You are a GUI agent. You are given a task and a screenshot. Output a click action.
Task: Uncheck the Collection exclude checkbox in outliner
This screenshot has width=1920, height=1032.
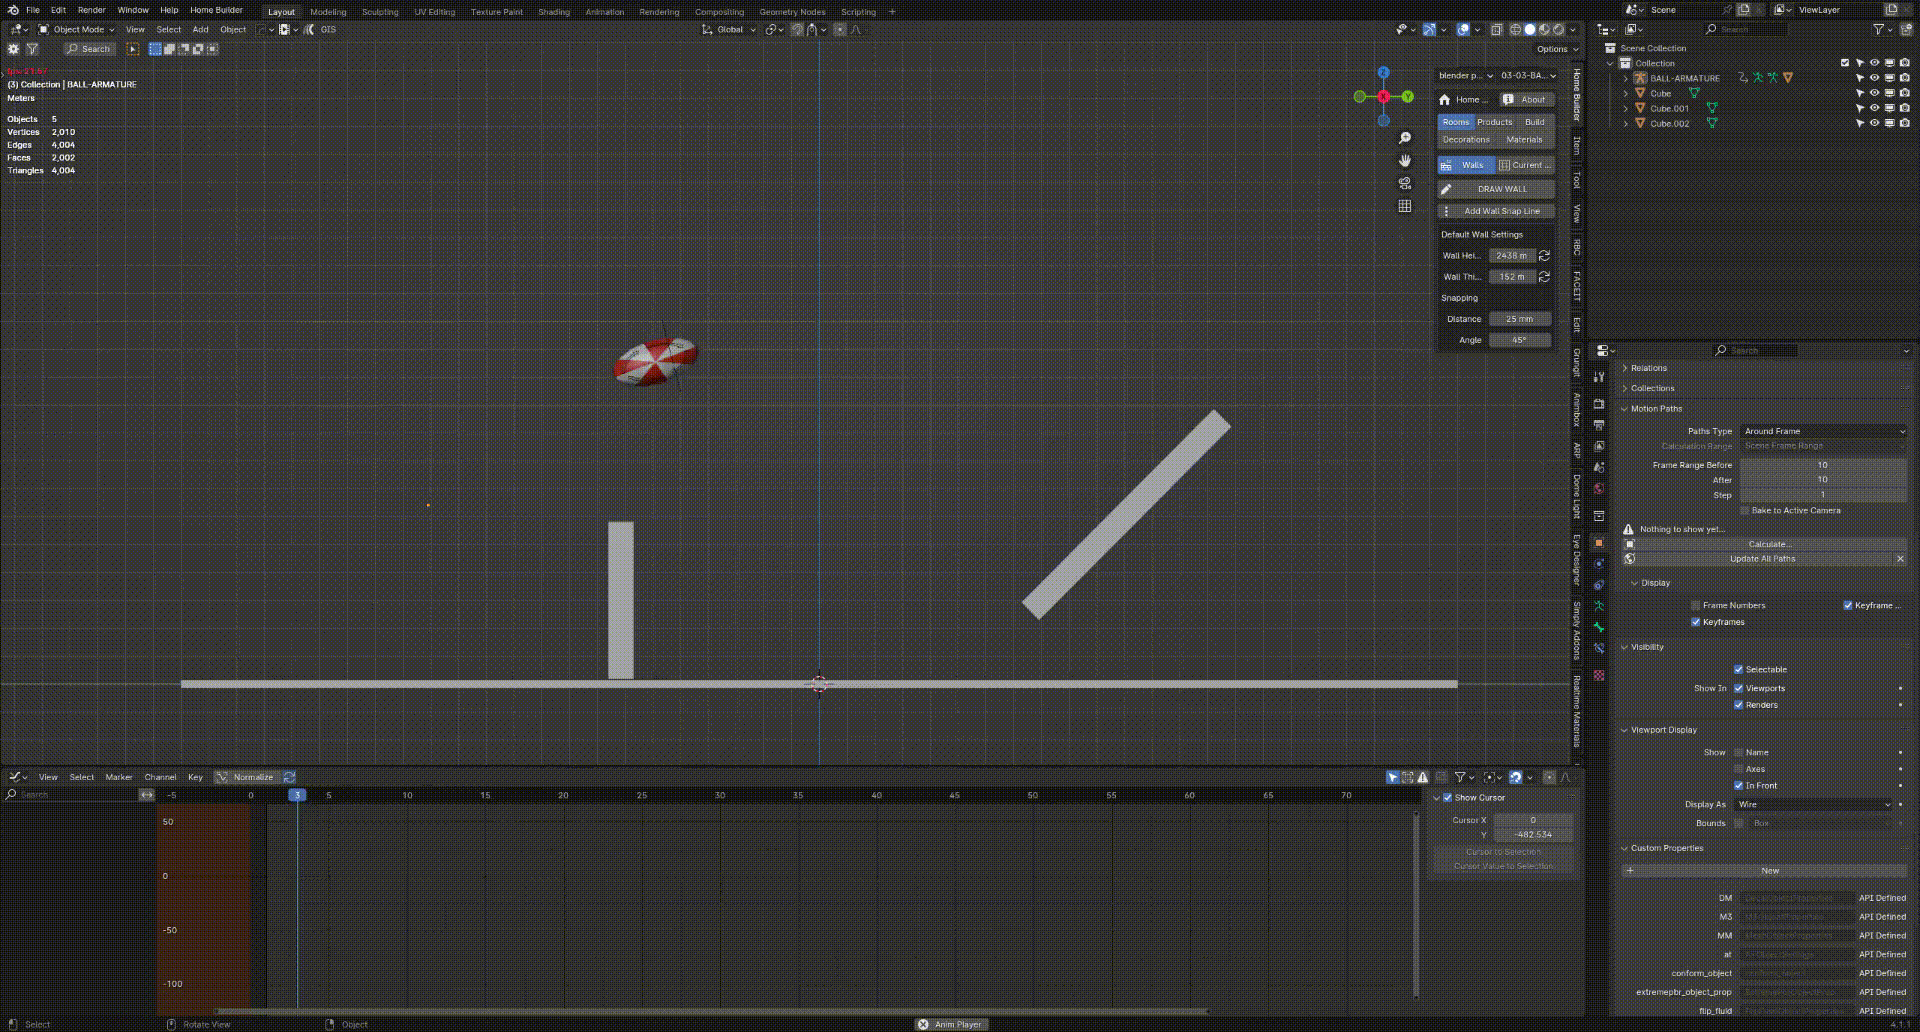tap(1845, 63)
